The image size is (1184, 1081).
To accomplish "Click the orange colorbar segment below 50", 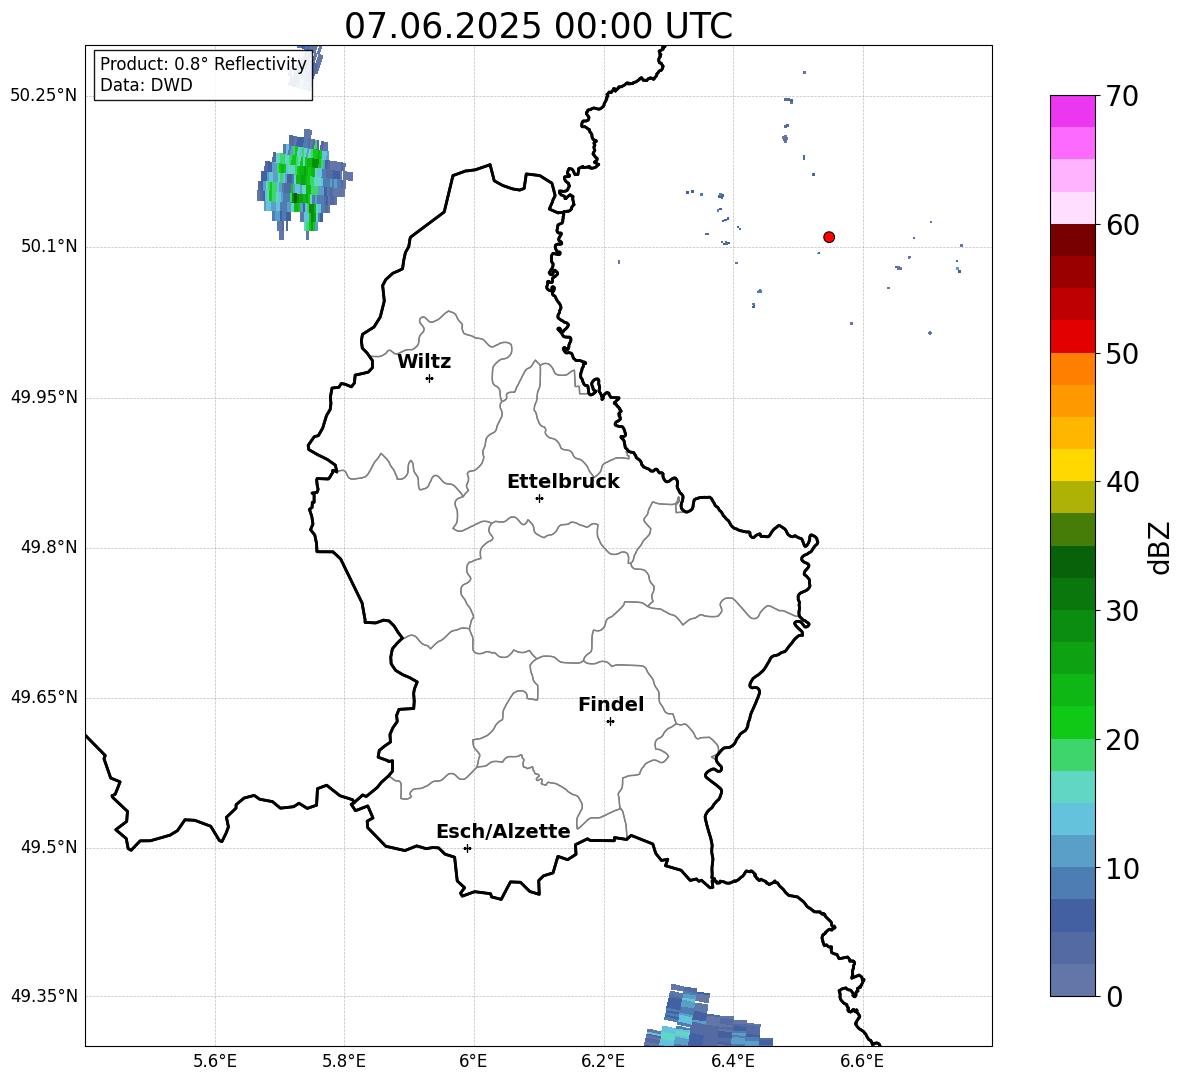I will [1073, 369].
